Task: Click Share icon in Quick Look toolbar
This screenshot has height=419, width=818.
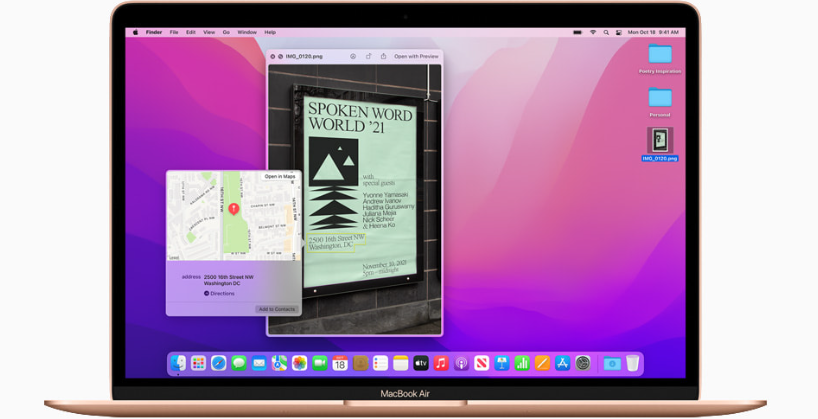Action: click(383, 56)
